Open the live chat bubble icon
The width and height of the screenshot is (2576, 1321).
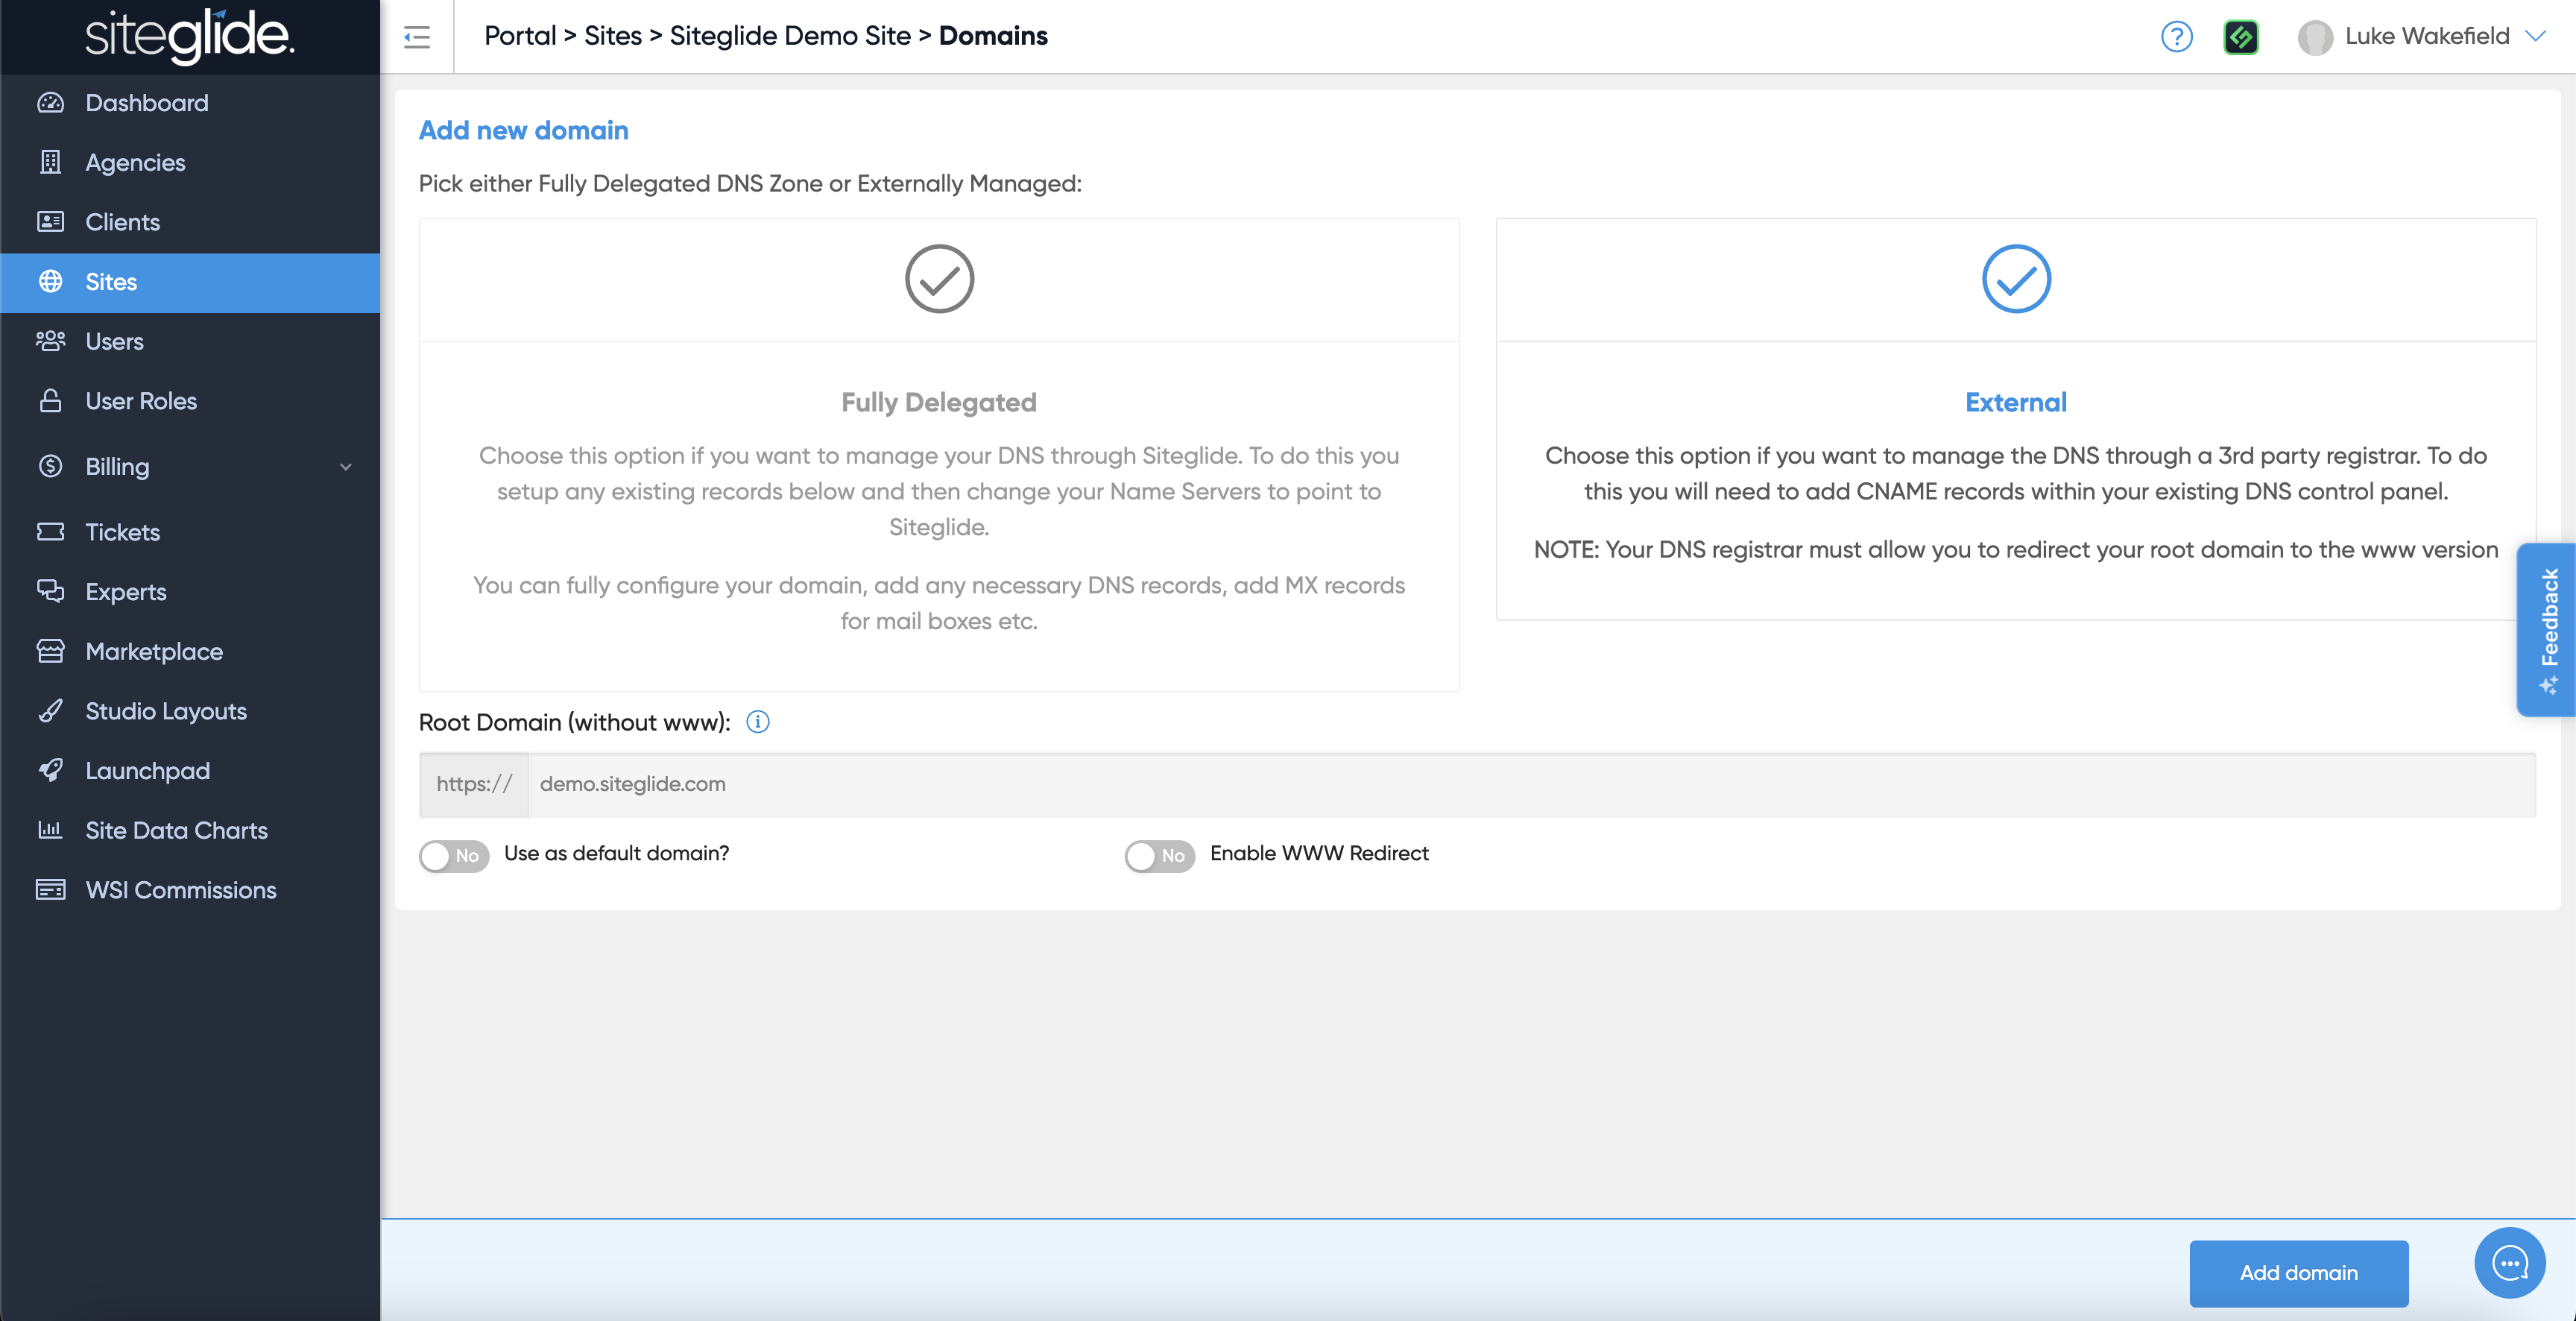tap(2509, 1262)
